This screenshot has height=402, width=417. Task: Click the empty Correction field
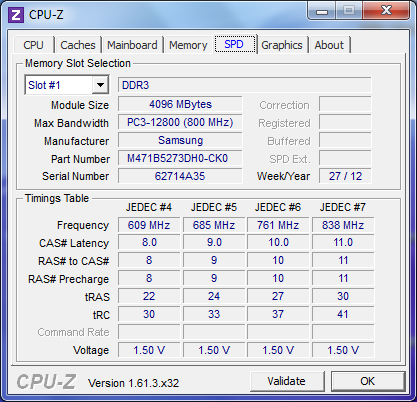[345, 104]
